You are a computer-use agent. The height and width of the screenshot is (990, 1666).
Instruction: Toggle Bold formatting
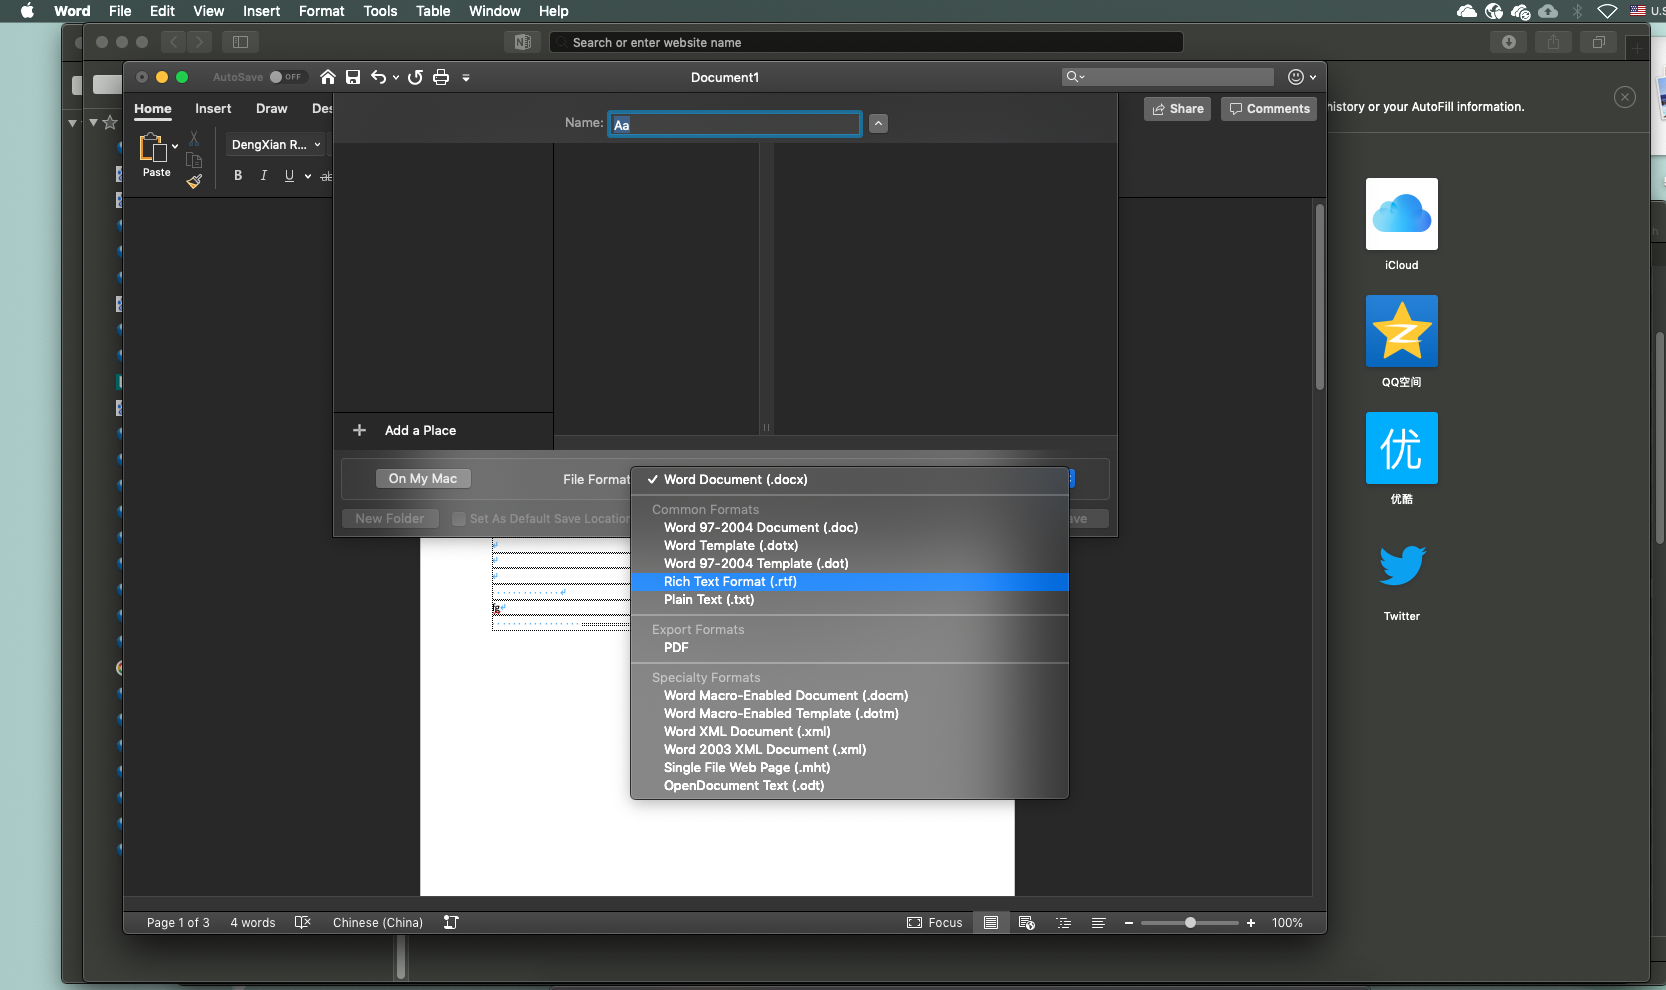tap(238, 175)
